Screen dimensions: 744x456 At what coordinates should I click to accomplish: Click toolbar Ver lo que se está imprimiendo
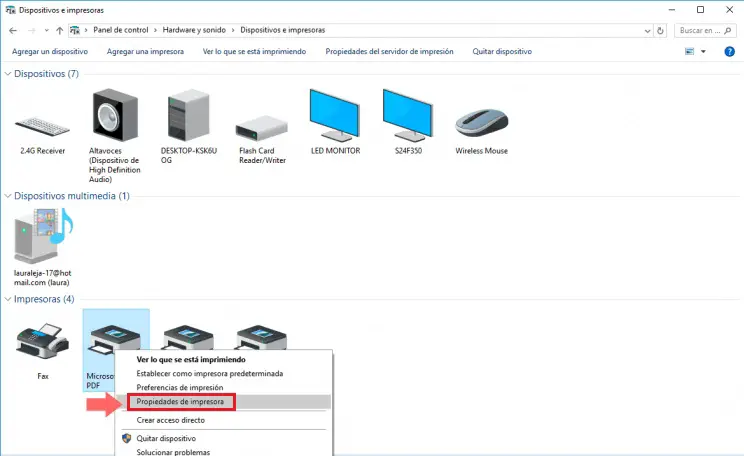[254, 51]
